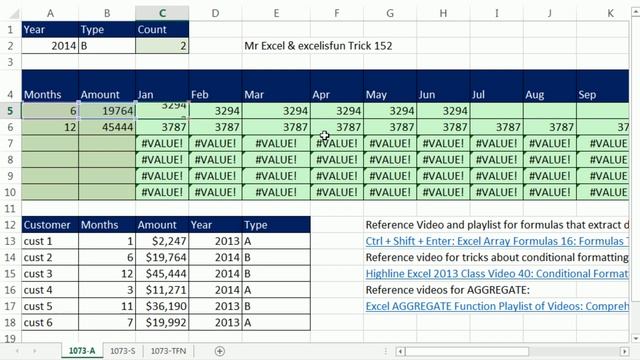Select row 5 header
The image size is (640, 360).
tap(10, 111)
